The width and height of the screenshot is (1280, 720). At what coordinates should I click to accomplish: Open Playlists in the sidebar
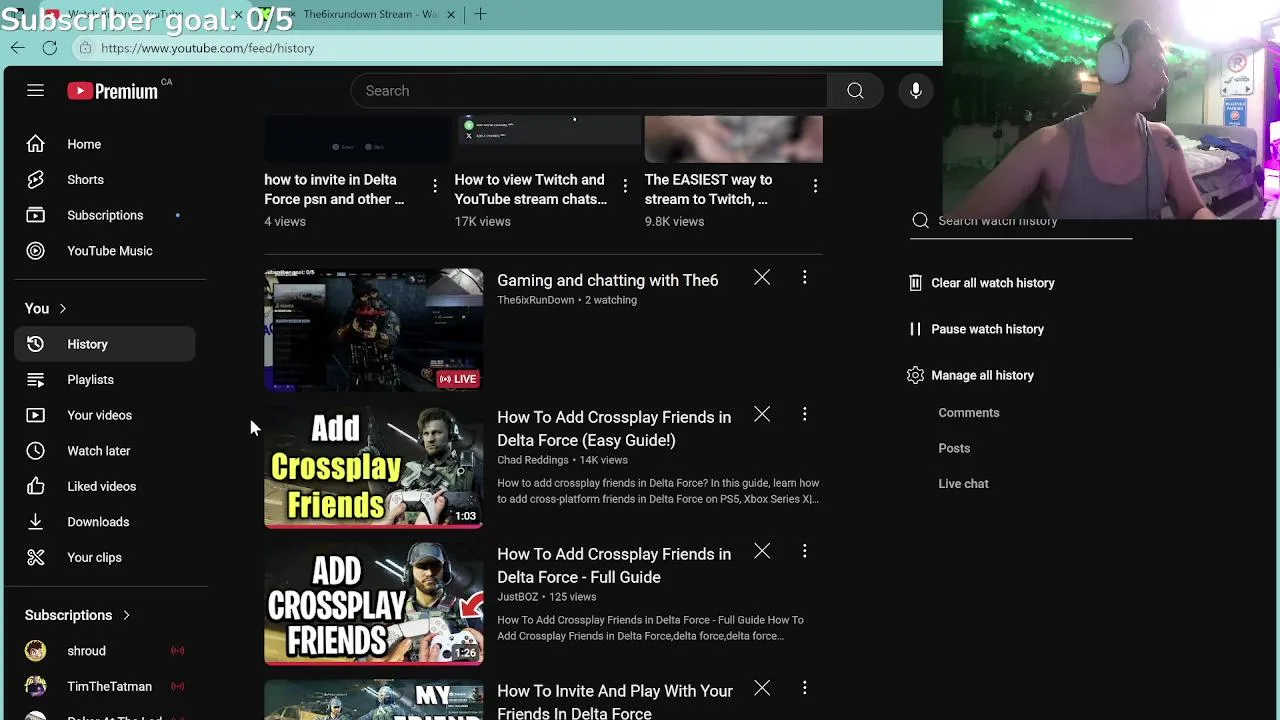point(105,380)
